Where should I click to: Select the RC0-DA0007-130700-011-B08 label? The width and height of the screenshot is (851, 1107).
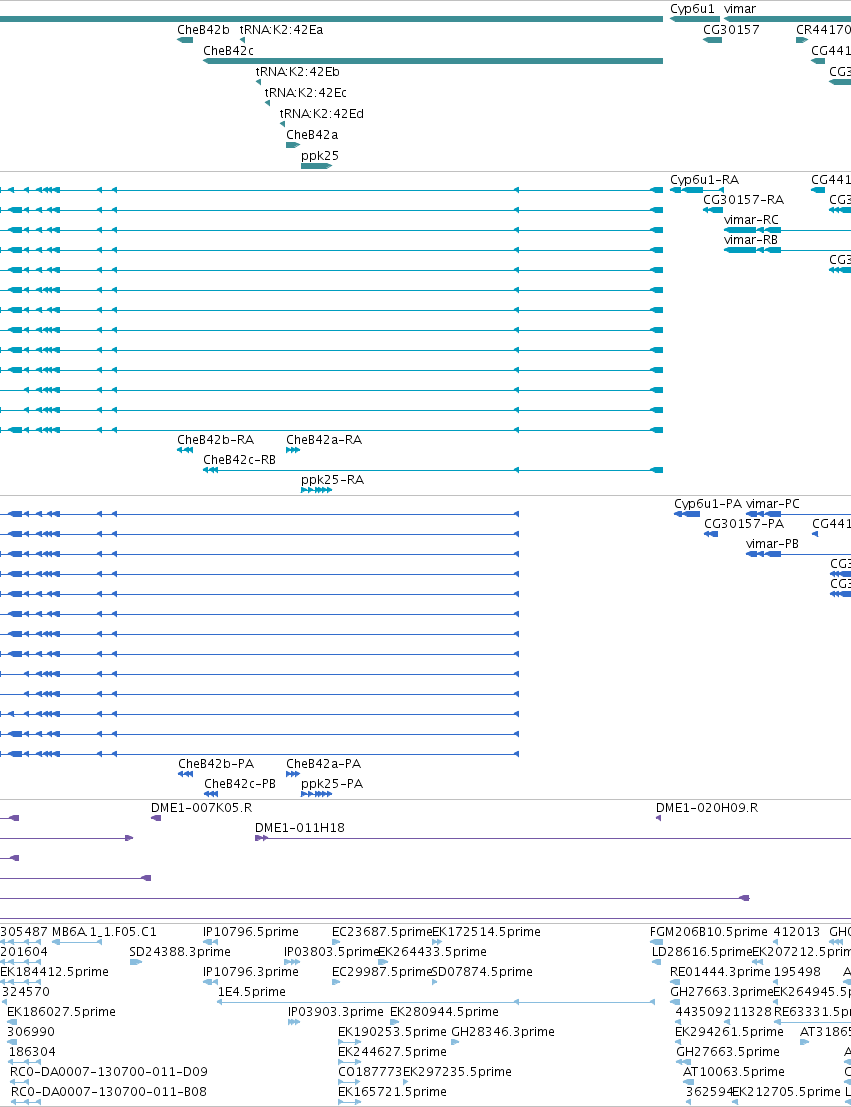click(109, 1092)
